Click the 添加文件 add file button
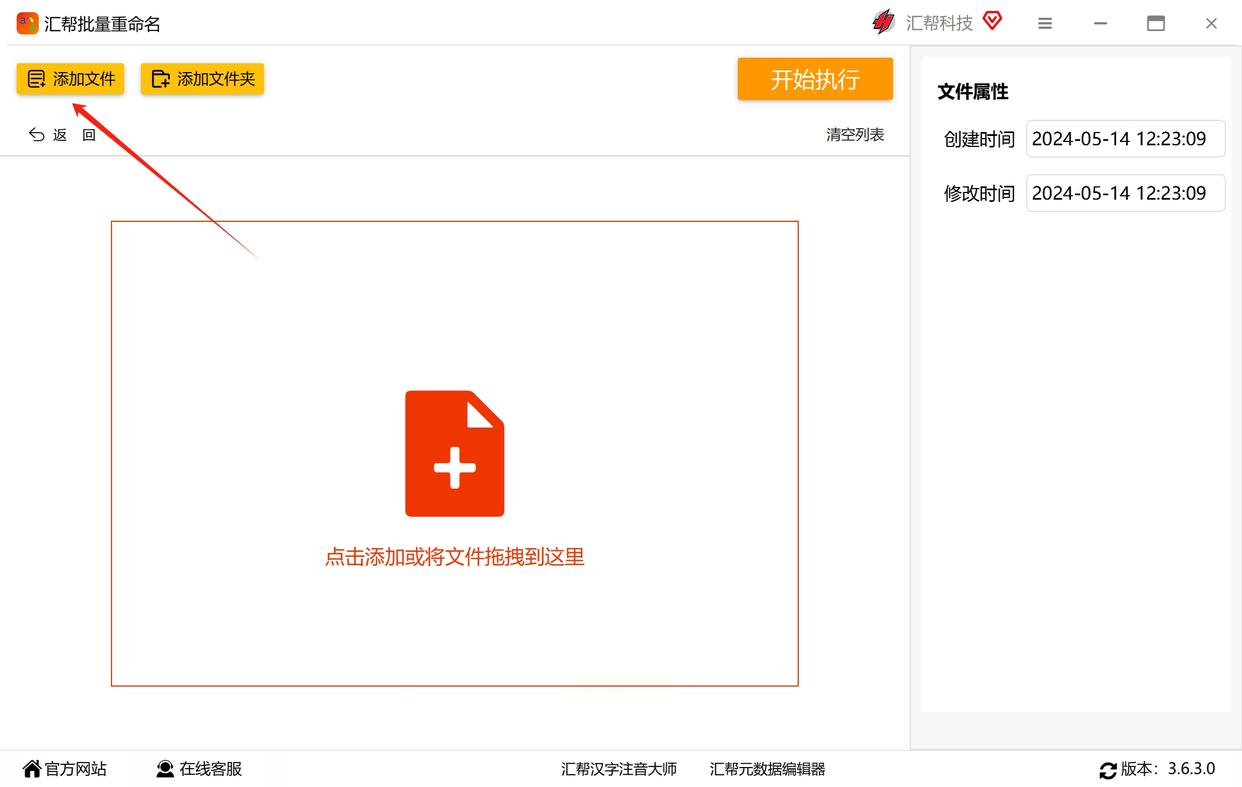Image resolution: width=1242 pixels, height=787 pixels. [x=70, y=79]
